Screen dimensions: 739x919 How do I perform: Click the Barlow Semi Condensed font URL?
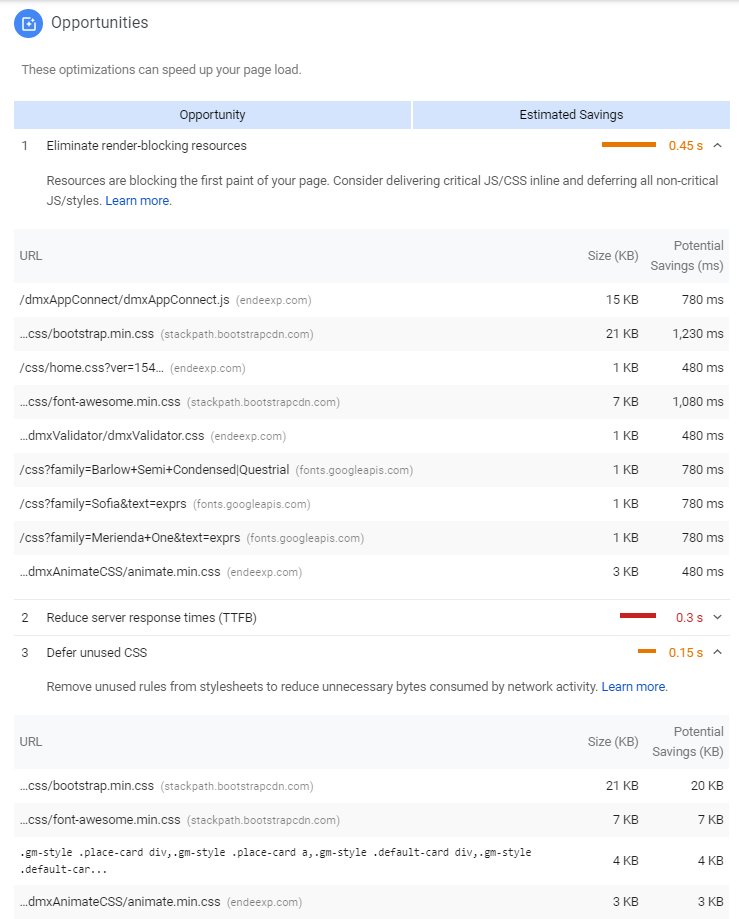pyautogui.click(x=154, y=470)
